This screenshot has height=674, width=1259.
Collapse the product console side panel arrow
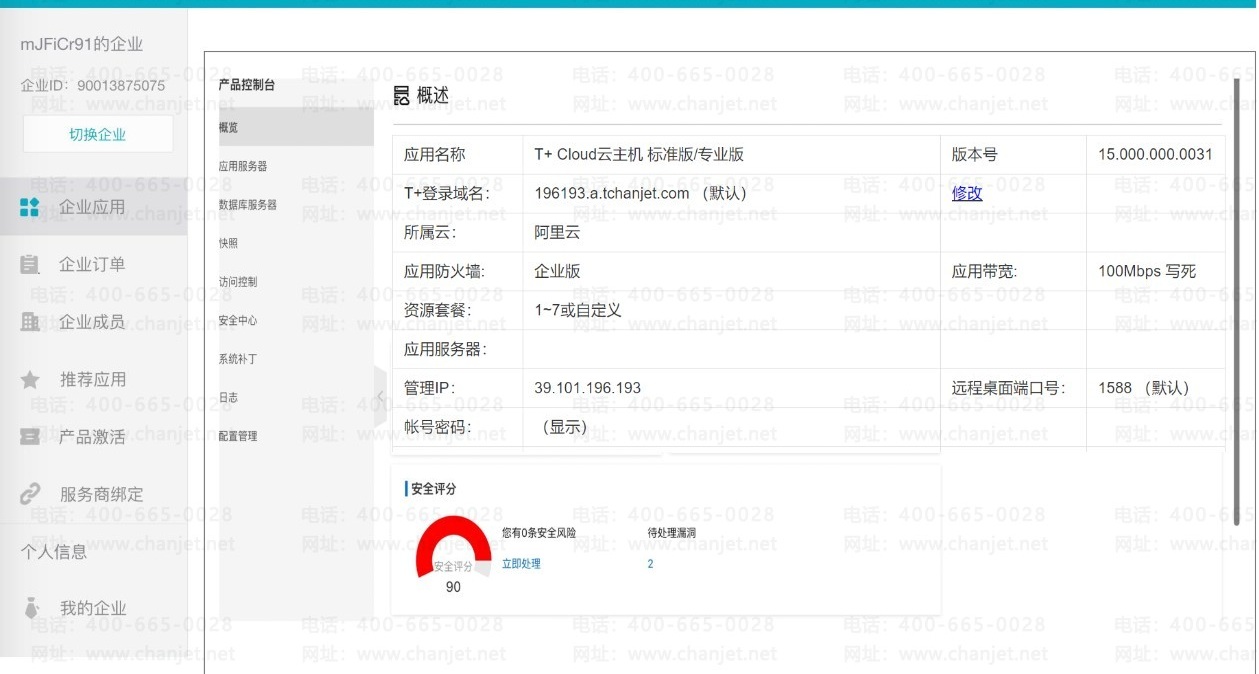[x=380, y=397]
